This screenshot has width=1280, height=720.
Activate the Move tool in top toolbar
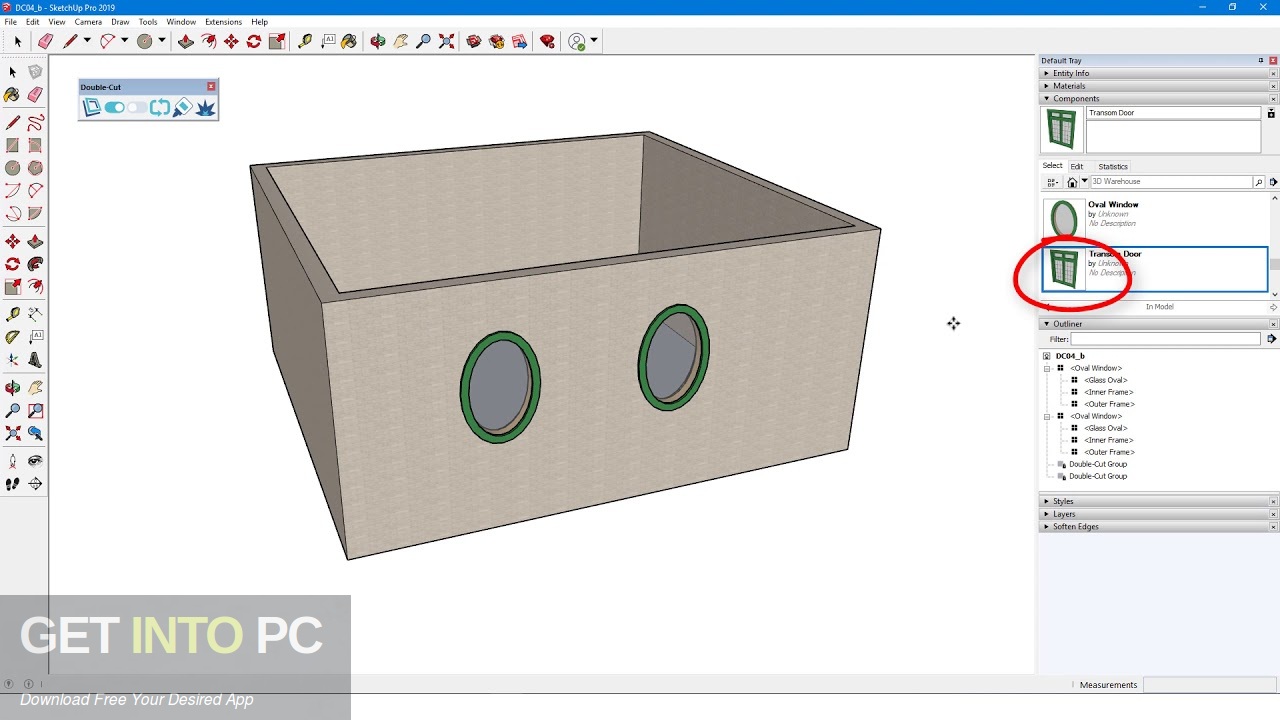pos(231,41)
